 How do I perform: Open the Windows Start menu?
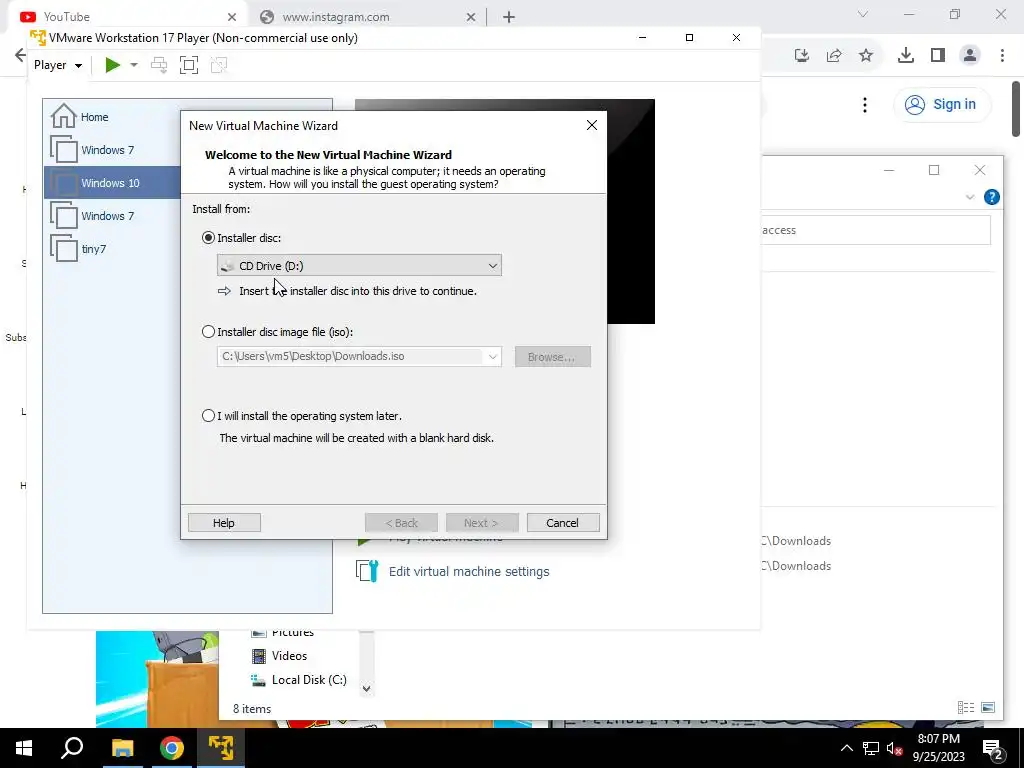pos(24,748)
